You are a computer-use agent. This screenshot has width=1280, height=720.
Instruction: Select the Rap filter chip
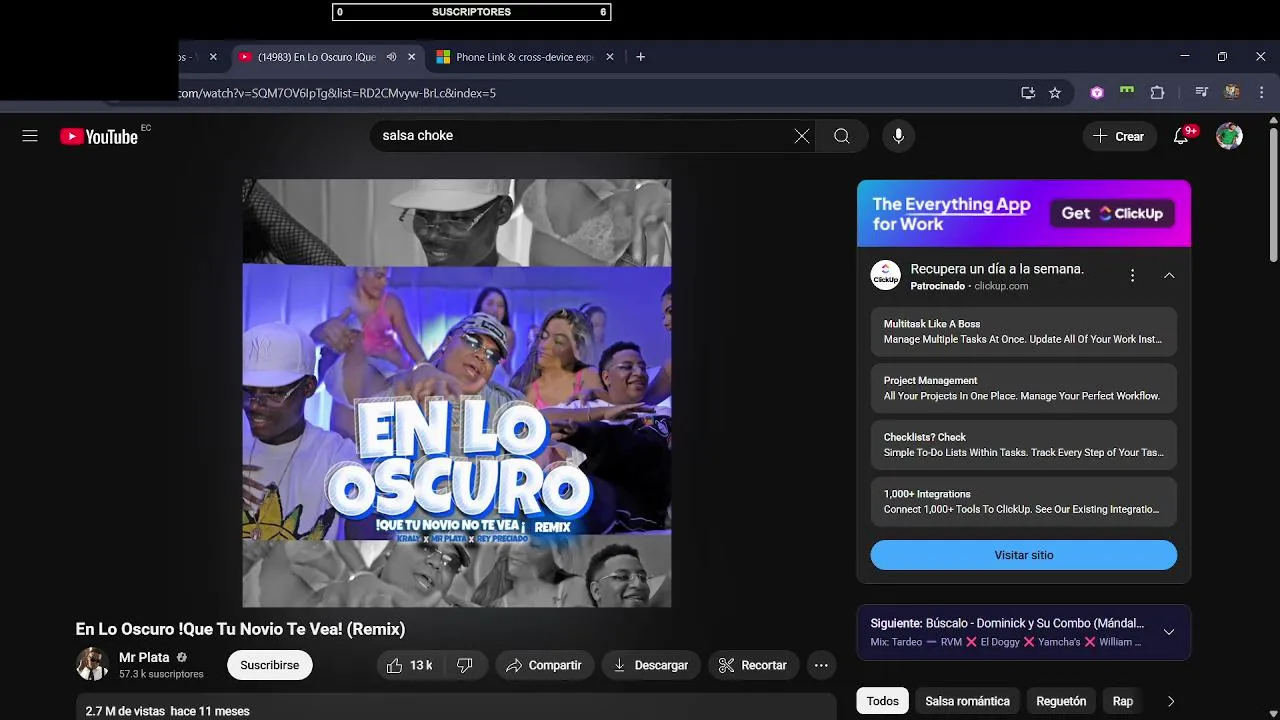pyautogui.click(x=1123, y=701)
